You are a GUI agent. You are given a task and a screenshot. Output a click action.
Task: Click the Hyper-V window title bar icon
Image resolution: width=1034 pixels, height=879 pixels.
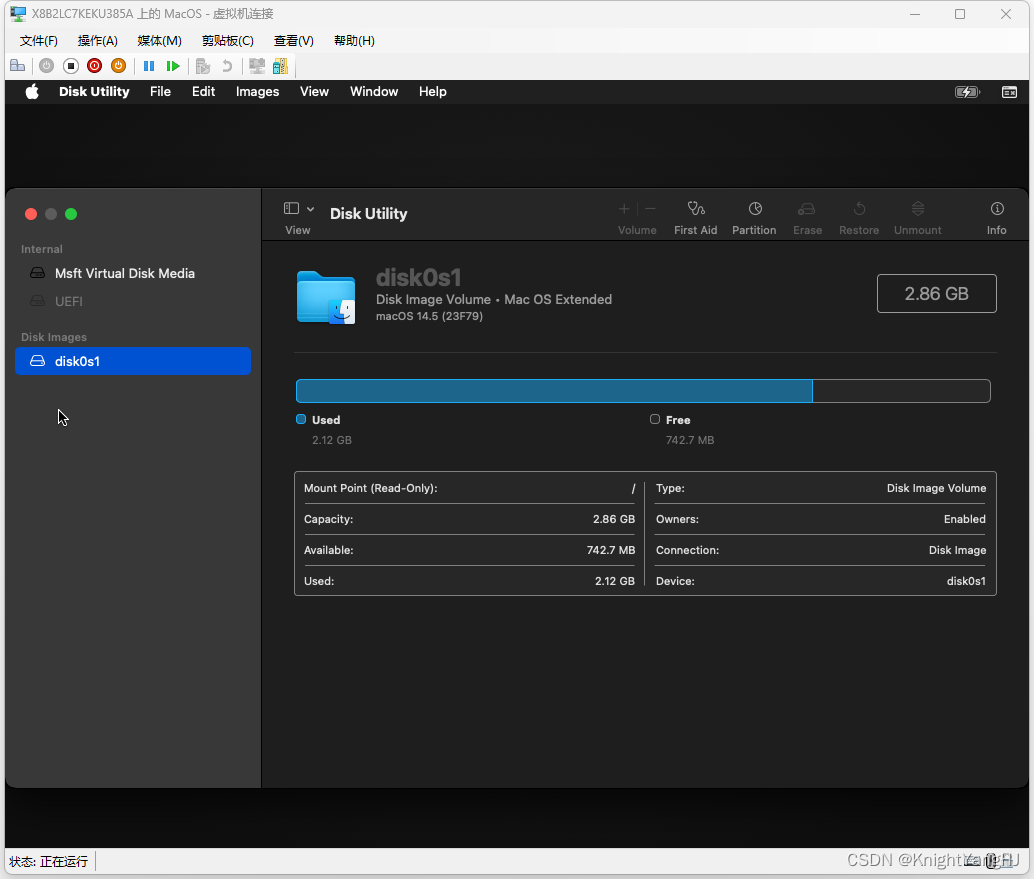click(x=18, y=14)
